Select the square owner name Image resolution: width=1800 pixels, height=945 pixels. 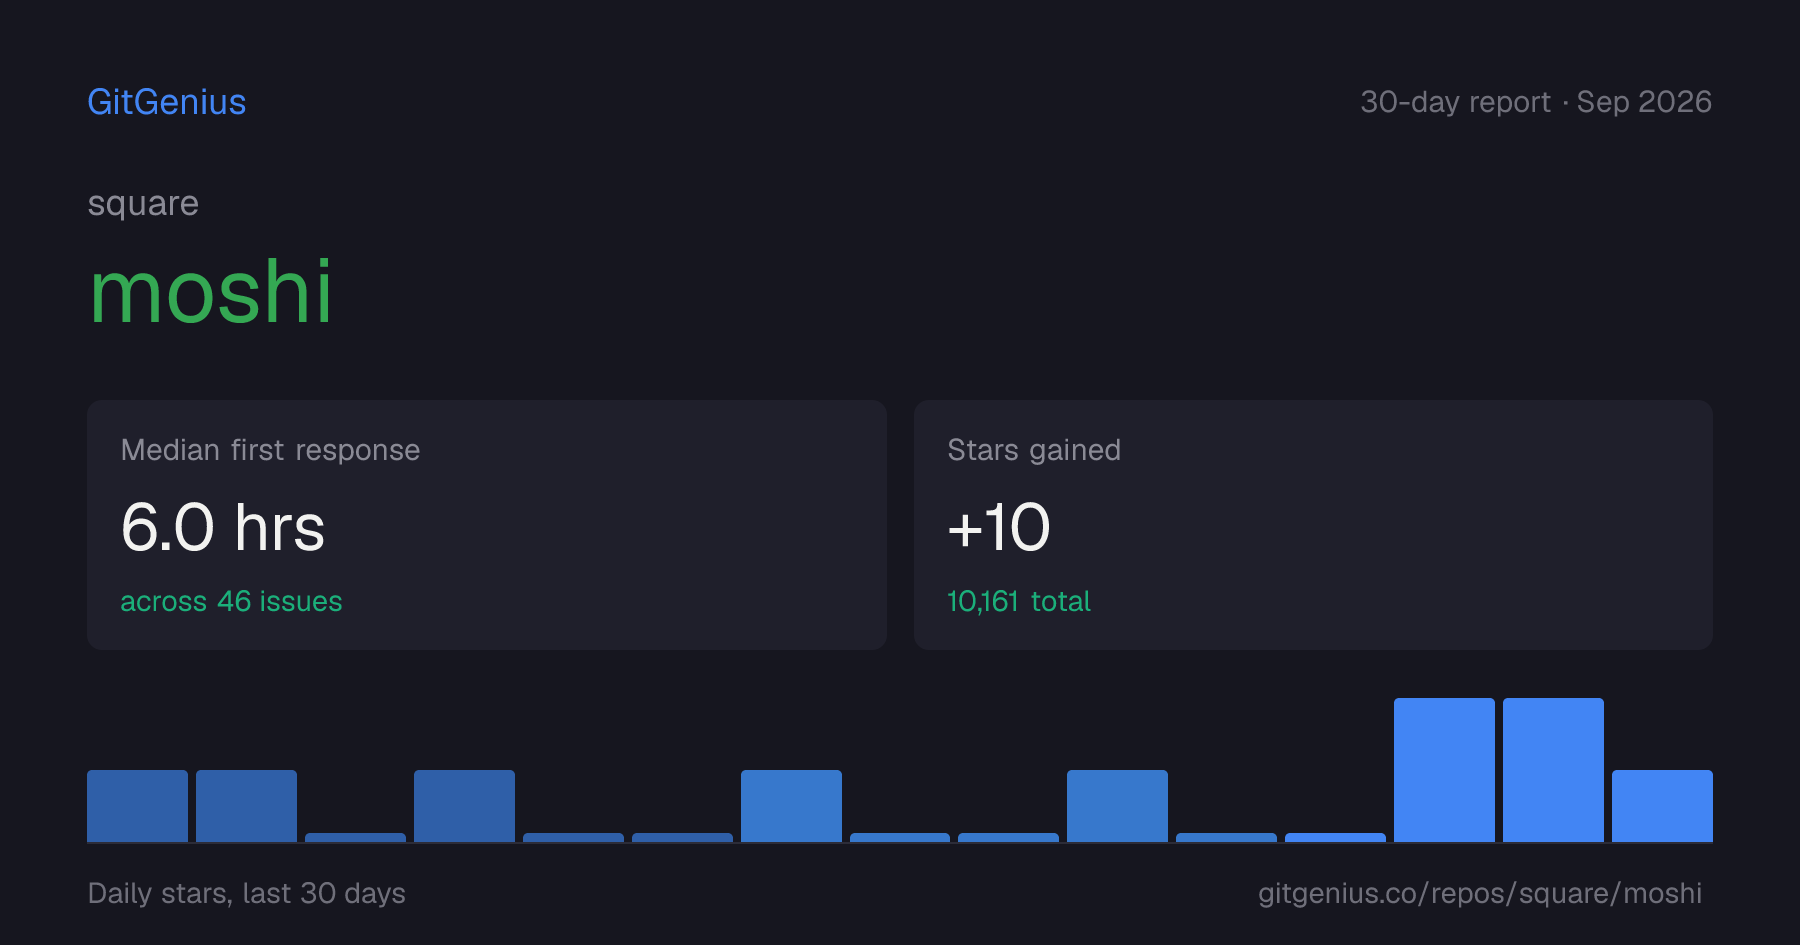click(x=143, y=204)
